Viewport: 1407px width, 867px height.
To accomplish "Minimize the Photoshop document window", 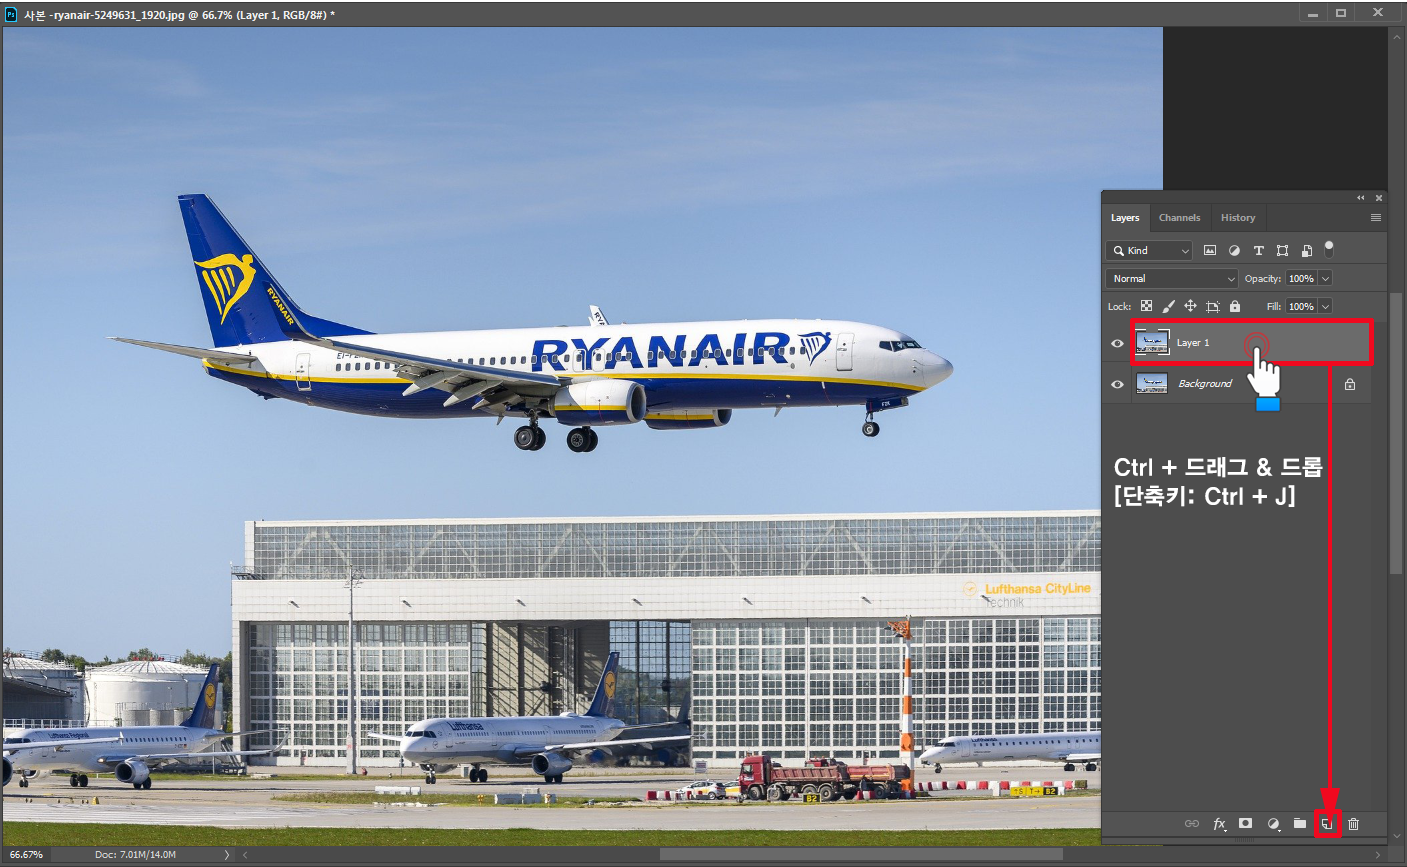I will (x=1312, y=13).
